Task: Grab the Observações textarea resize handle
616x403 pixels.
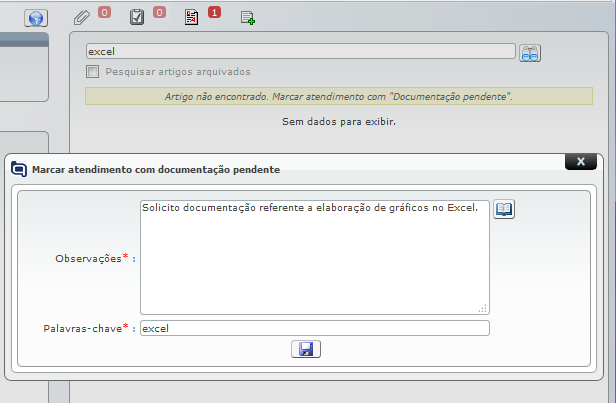Action: tap(484, 309)
